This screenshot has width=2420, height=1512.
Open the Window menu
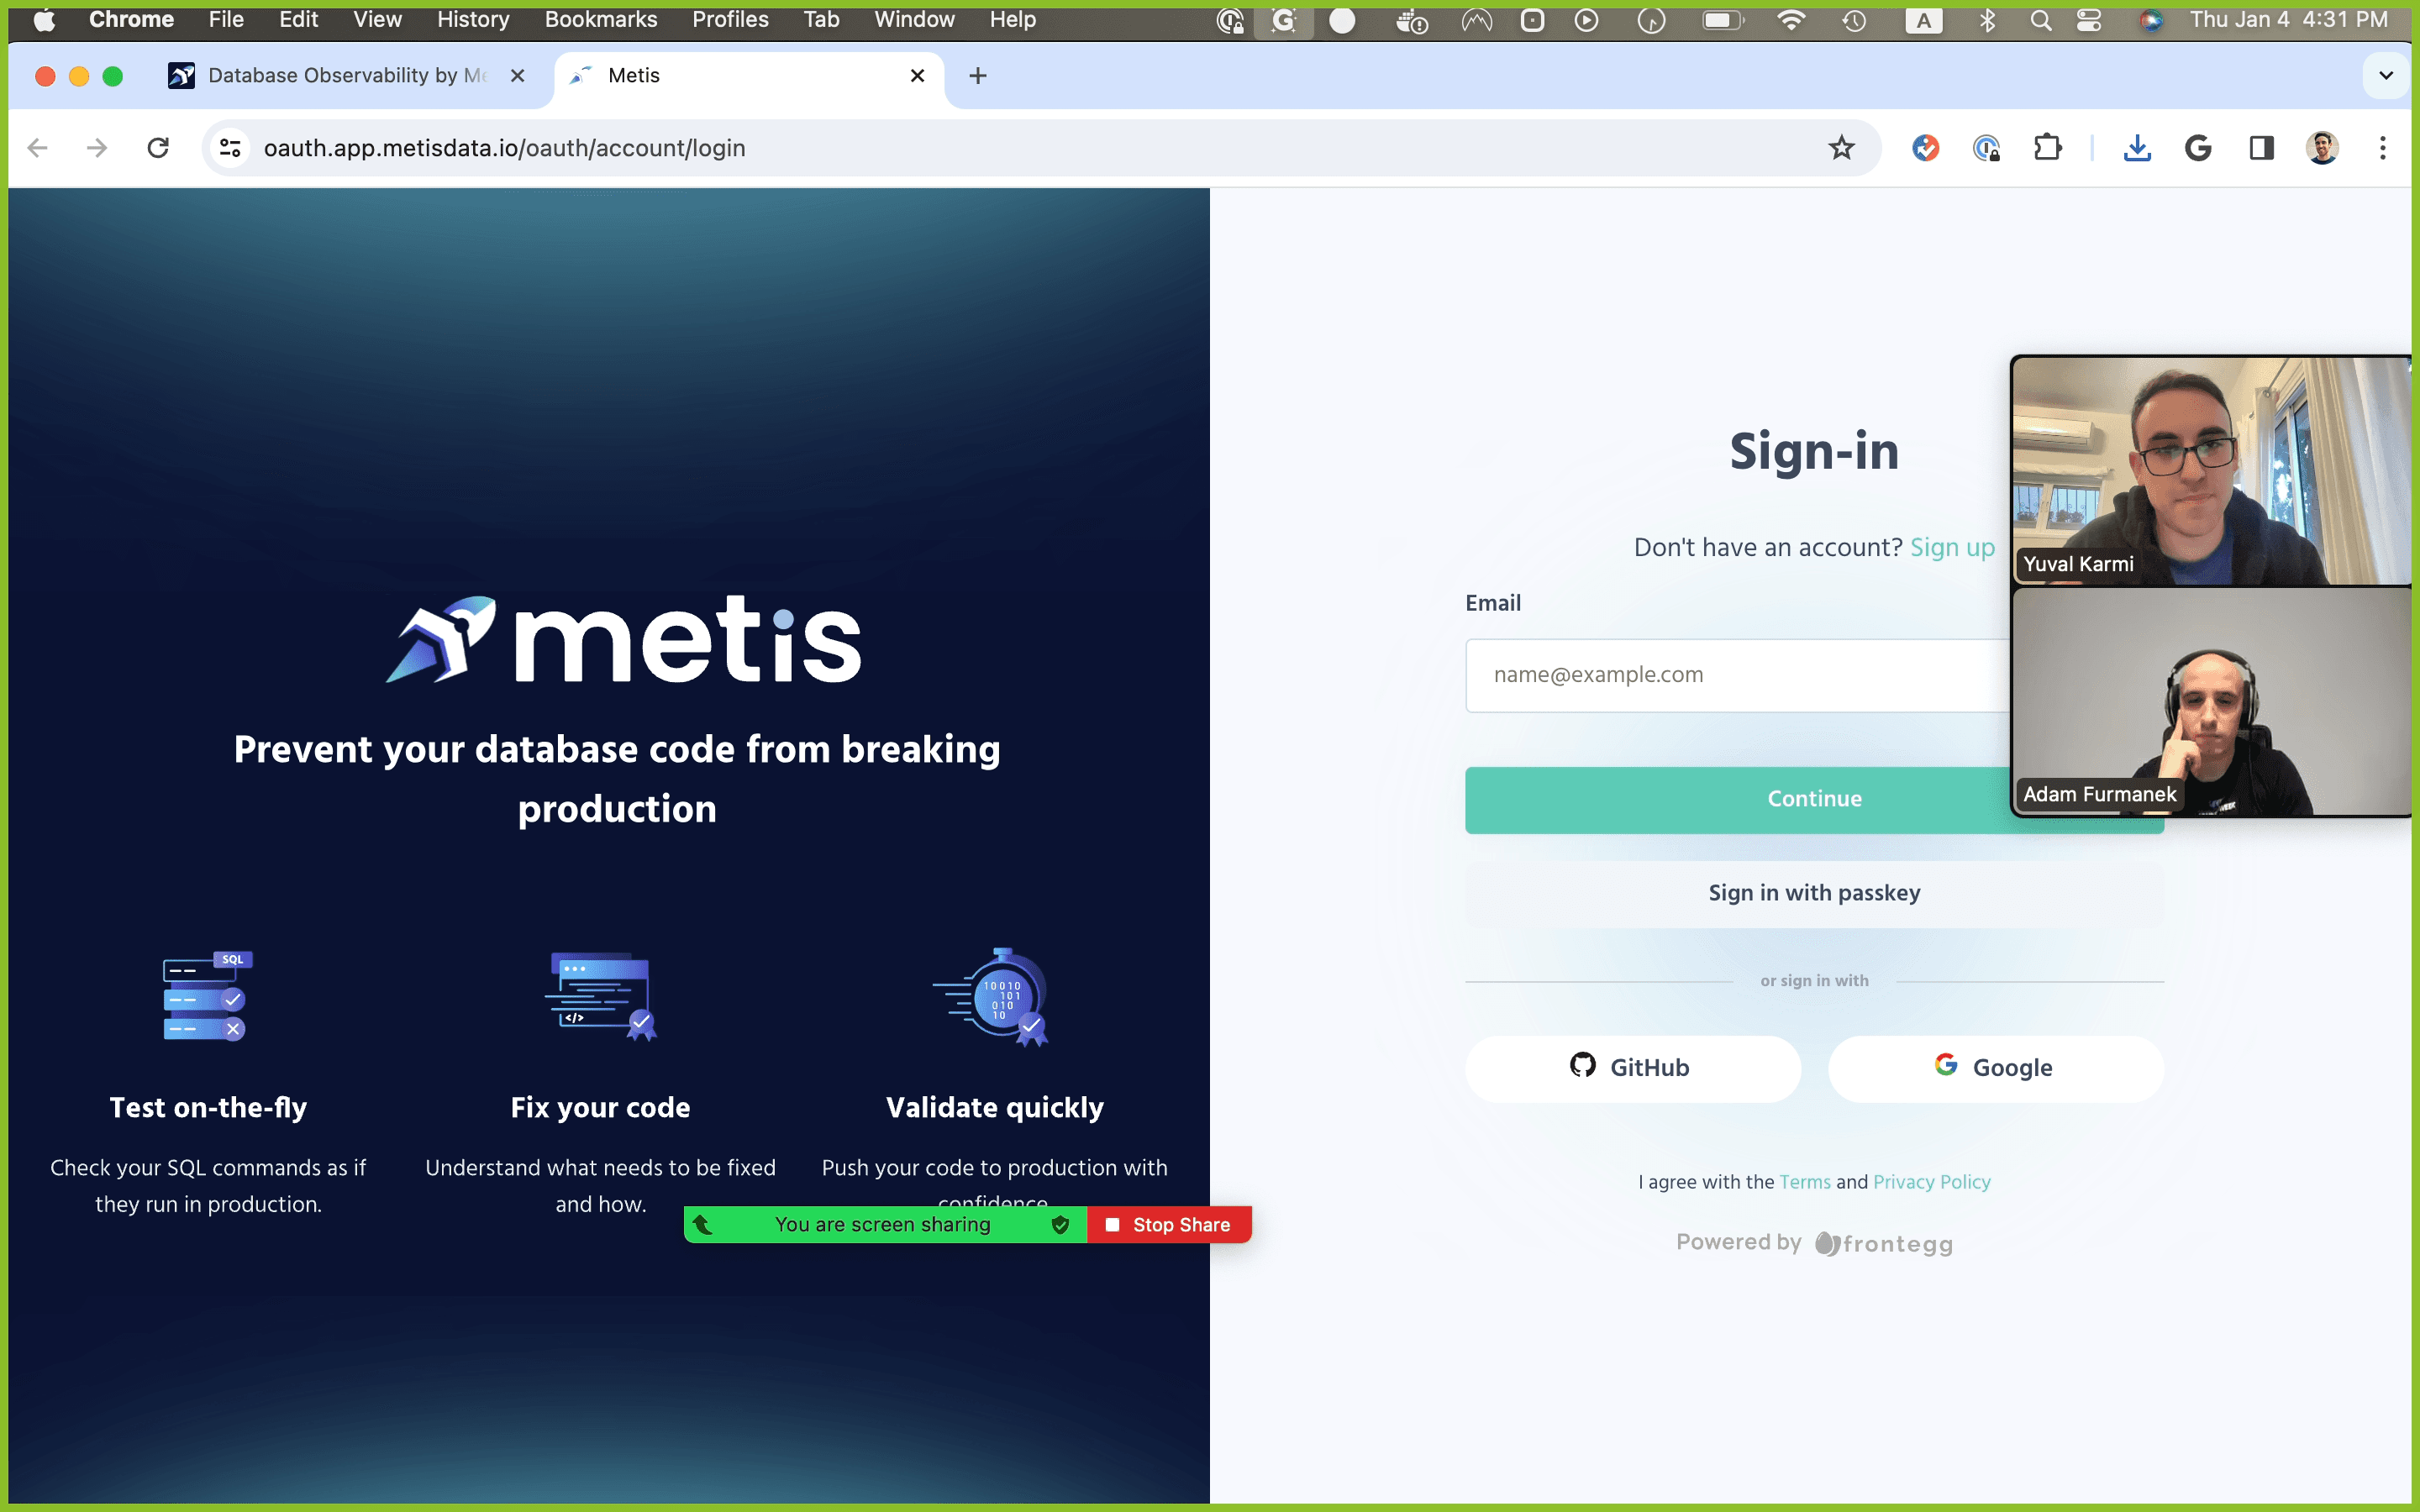pos(914,20)
